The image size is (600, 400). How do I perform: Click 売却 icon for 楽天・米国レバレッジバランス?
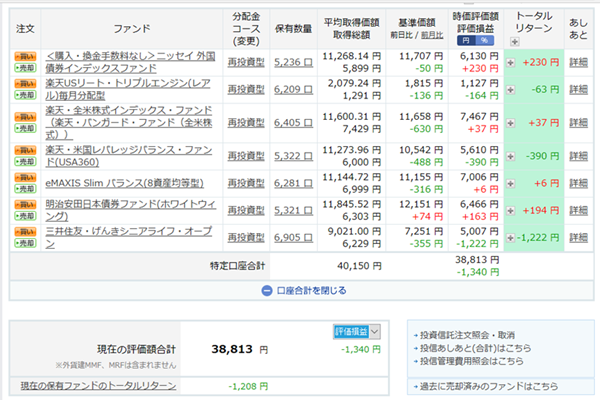click(x=24, y=160)
